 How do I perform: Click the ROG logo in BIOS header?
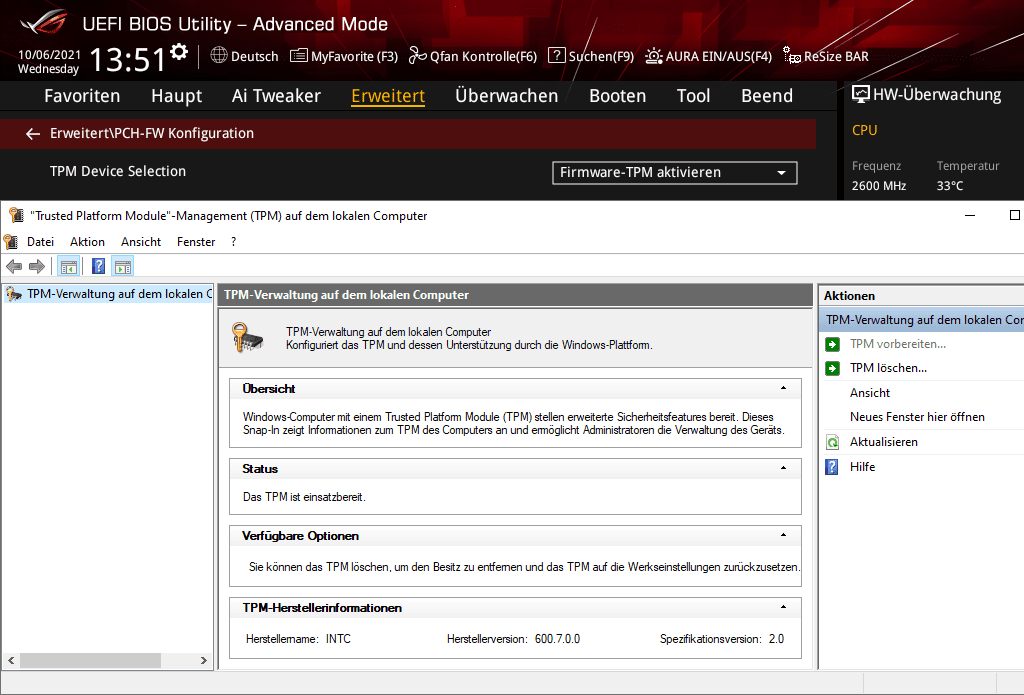pos(43,22)
